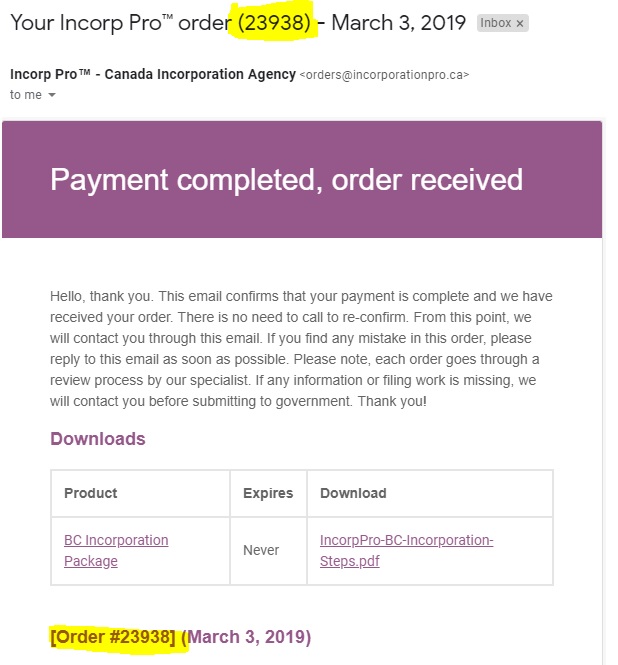
Task: Click the "Never" expiry cell
Action: (261, 550)
